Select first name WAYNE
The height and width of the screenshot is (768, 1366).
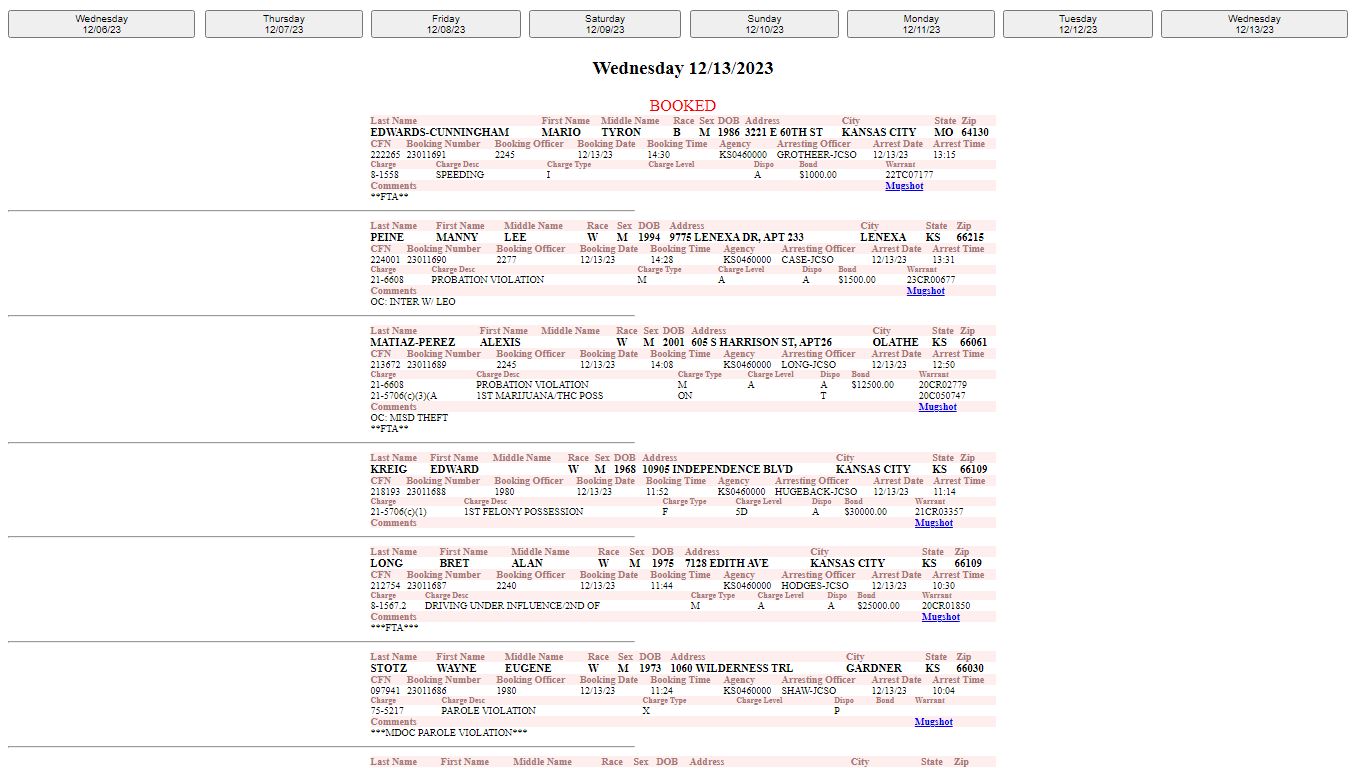pos(456,668)
